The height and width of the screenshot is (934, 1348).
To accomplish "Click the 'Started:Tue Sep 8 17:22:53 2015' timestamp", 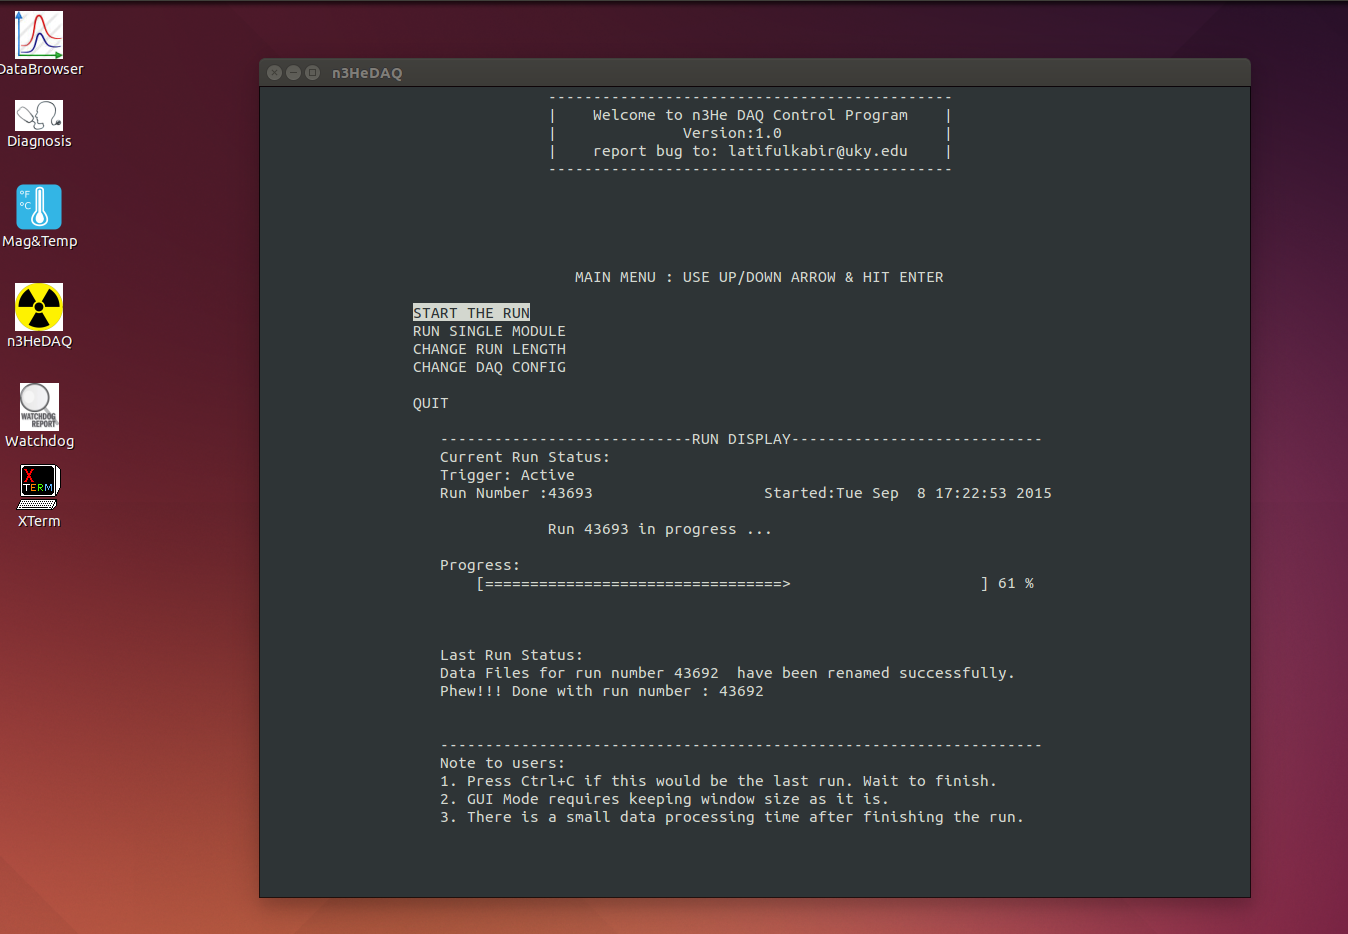I will [x=908, y=493].
